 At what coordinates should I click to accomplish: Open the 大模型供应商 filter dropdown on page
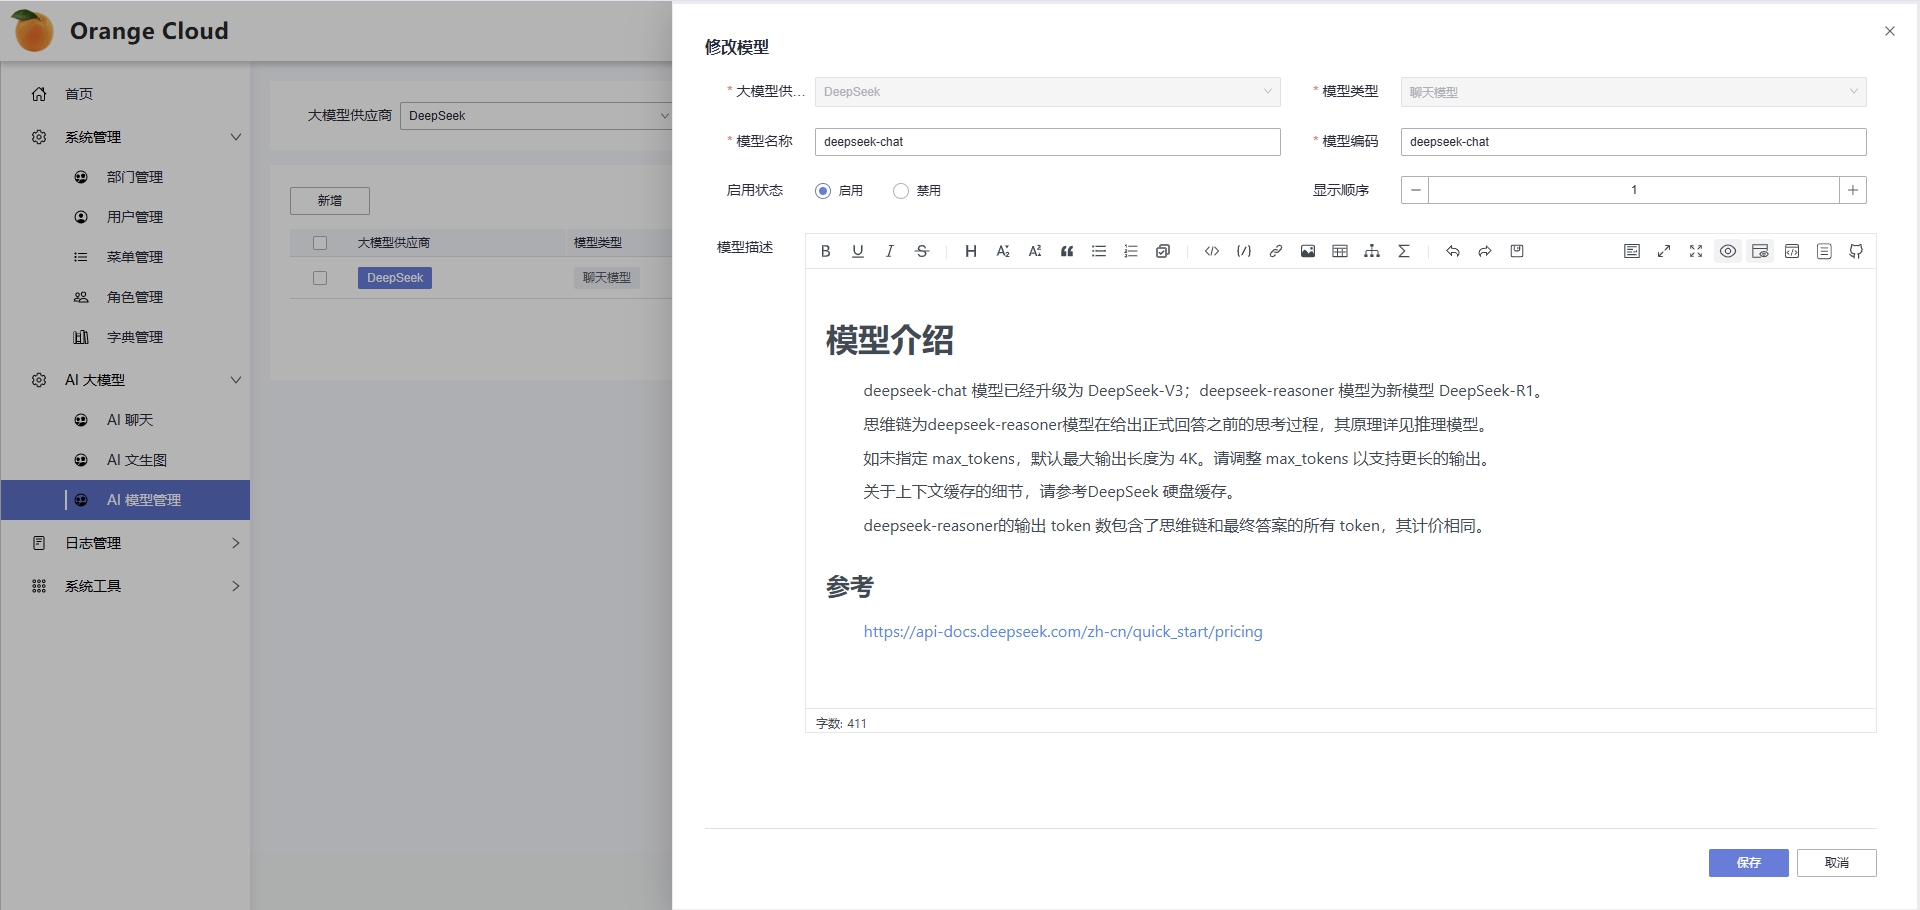[x=537, y=116]
